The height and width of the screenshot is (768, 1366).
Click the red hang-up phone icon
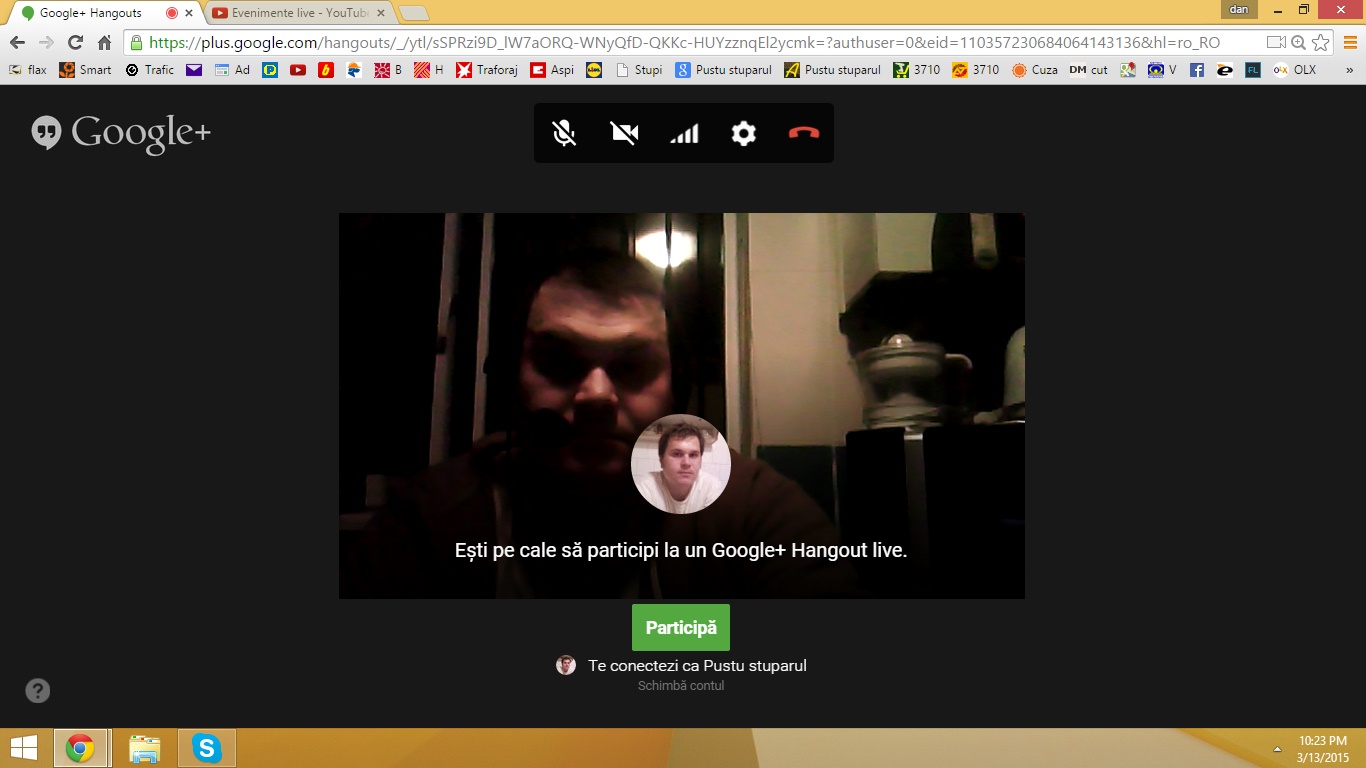[x=804, y=133]
